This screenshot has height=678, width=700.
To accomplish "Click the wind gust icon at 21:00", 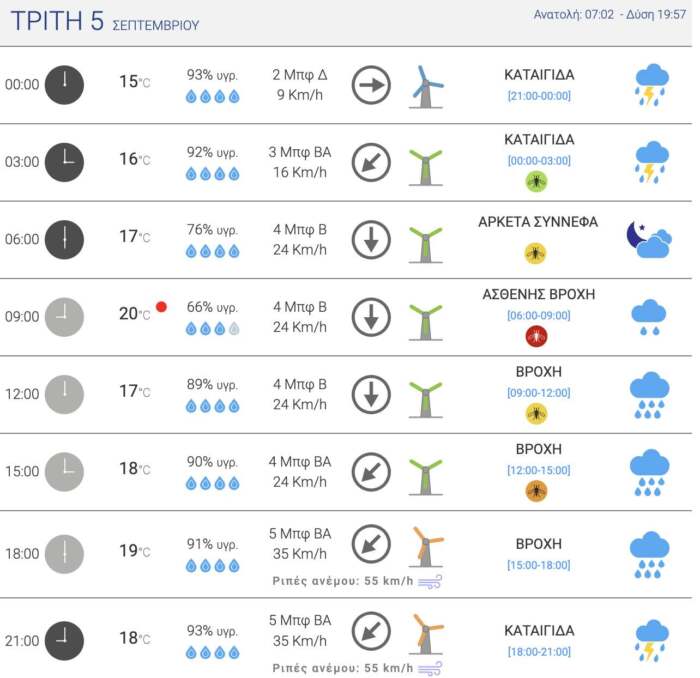I will point(430,667).
